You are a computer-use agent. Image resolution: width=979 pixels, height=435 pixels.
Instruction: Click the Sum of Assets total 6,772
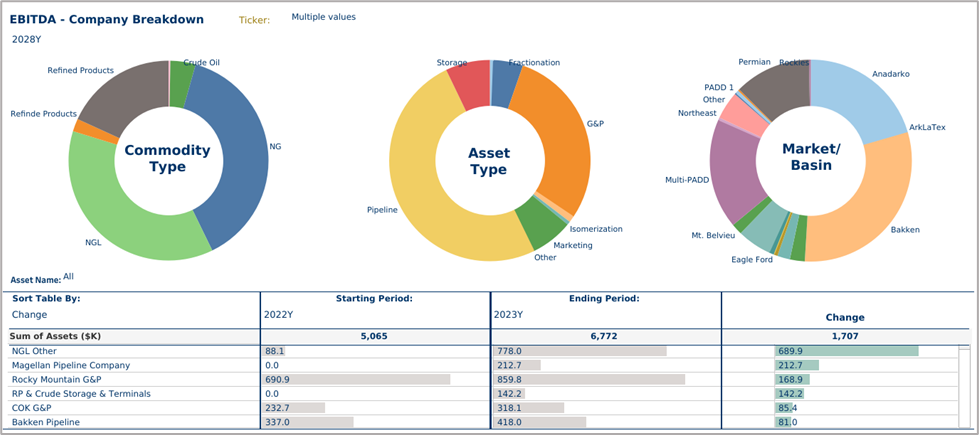pyautogui.click(x=606, y=336)
